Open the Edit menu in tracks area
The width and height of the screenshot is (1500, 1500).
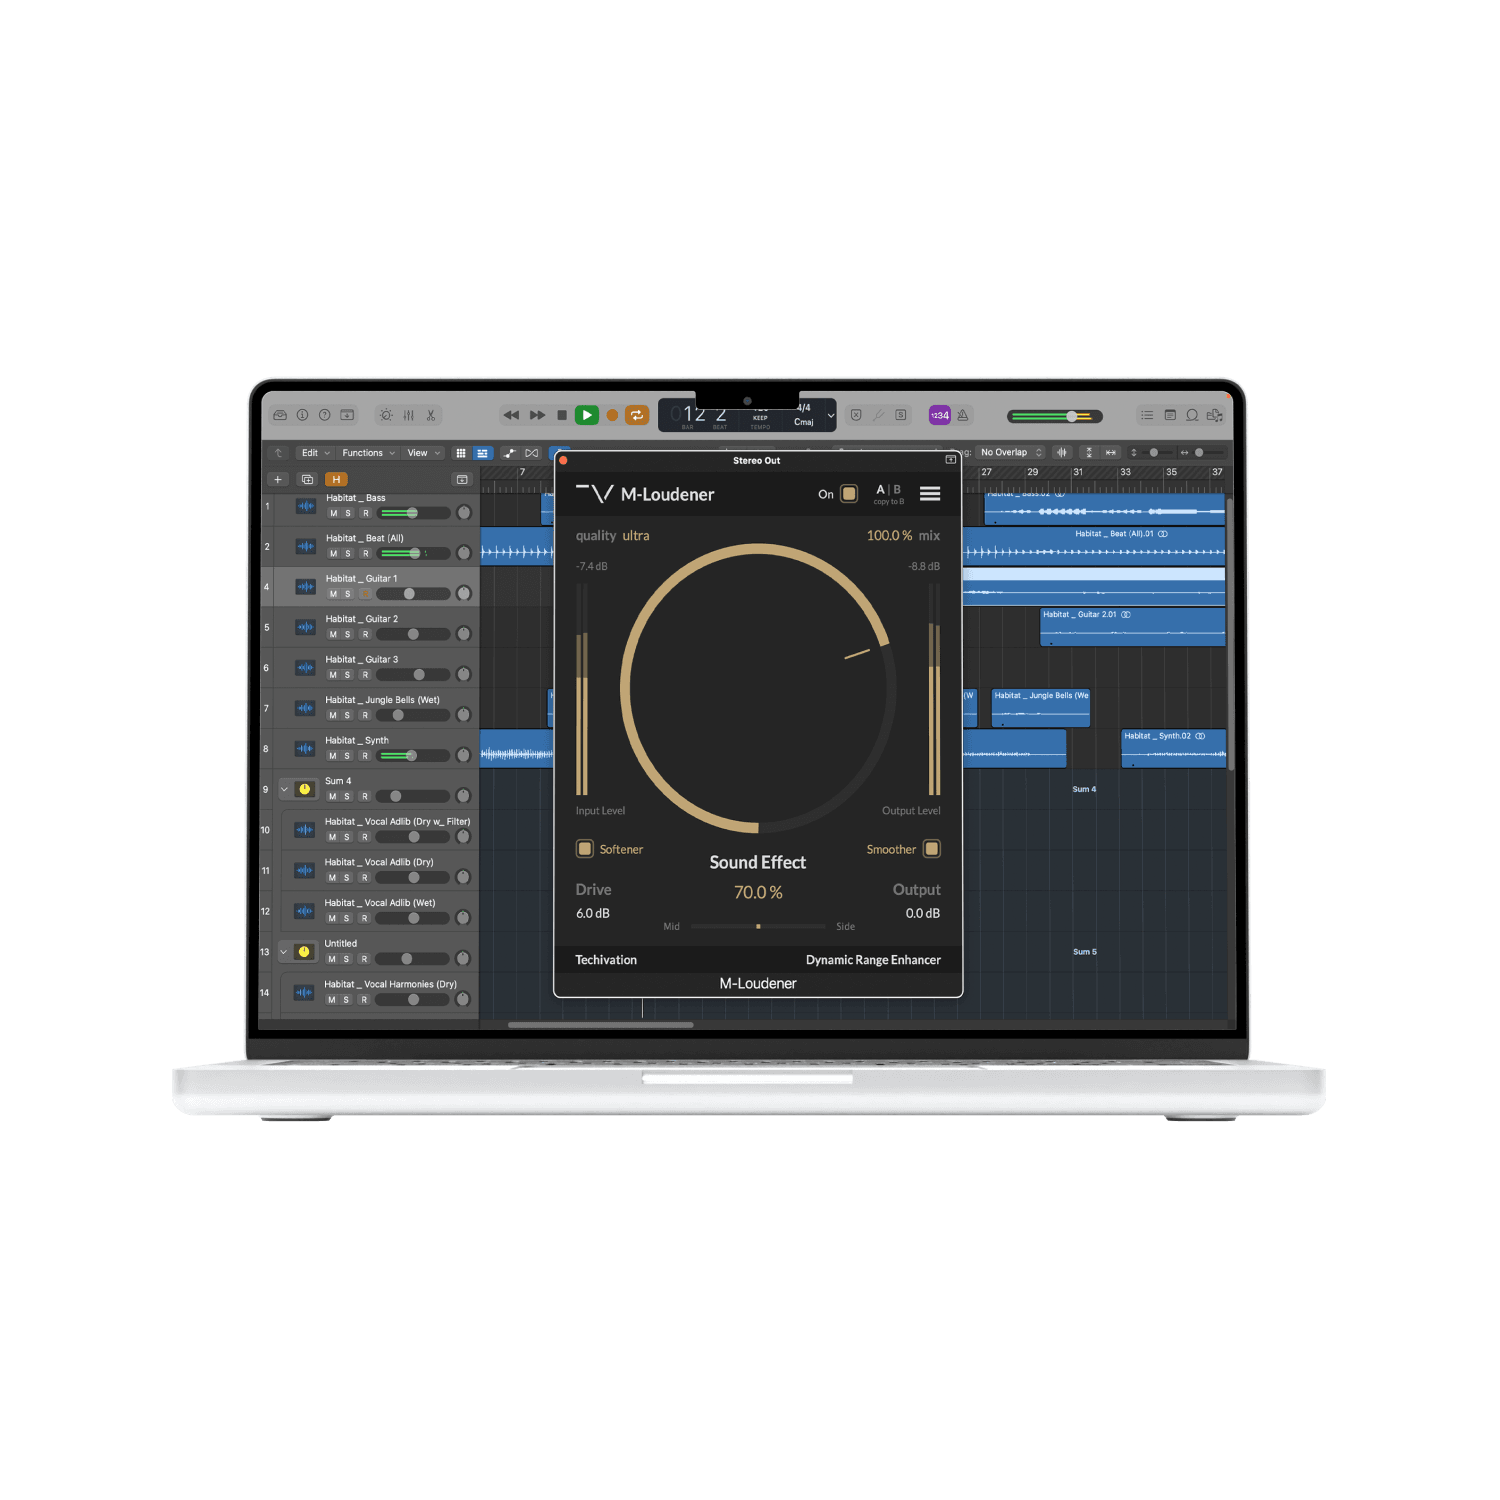point(315,453)
